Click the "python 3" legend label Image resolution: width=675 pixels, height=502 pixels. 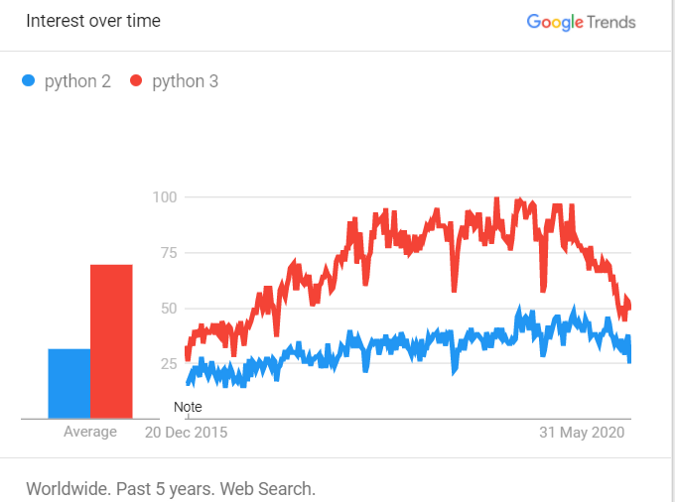185,82
